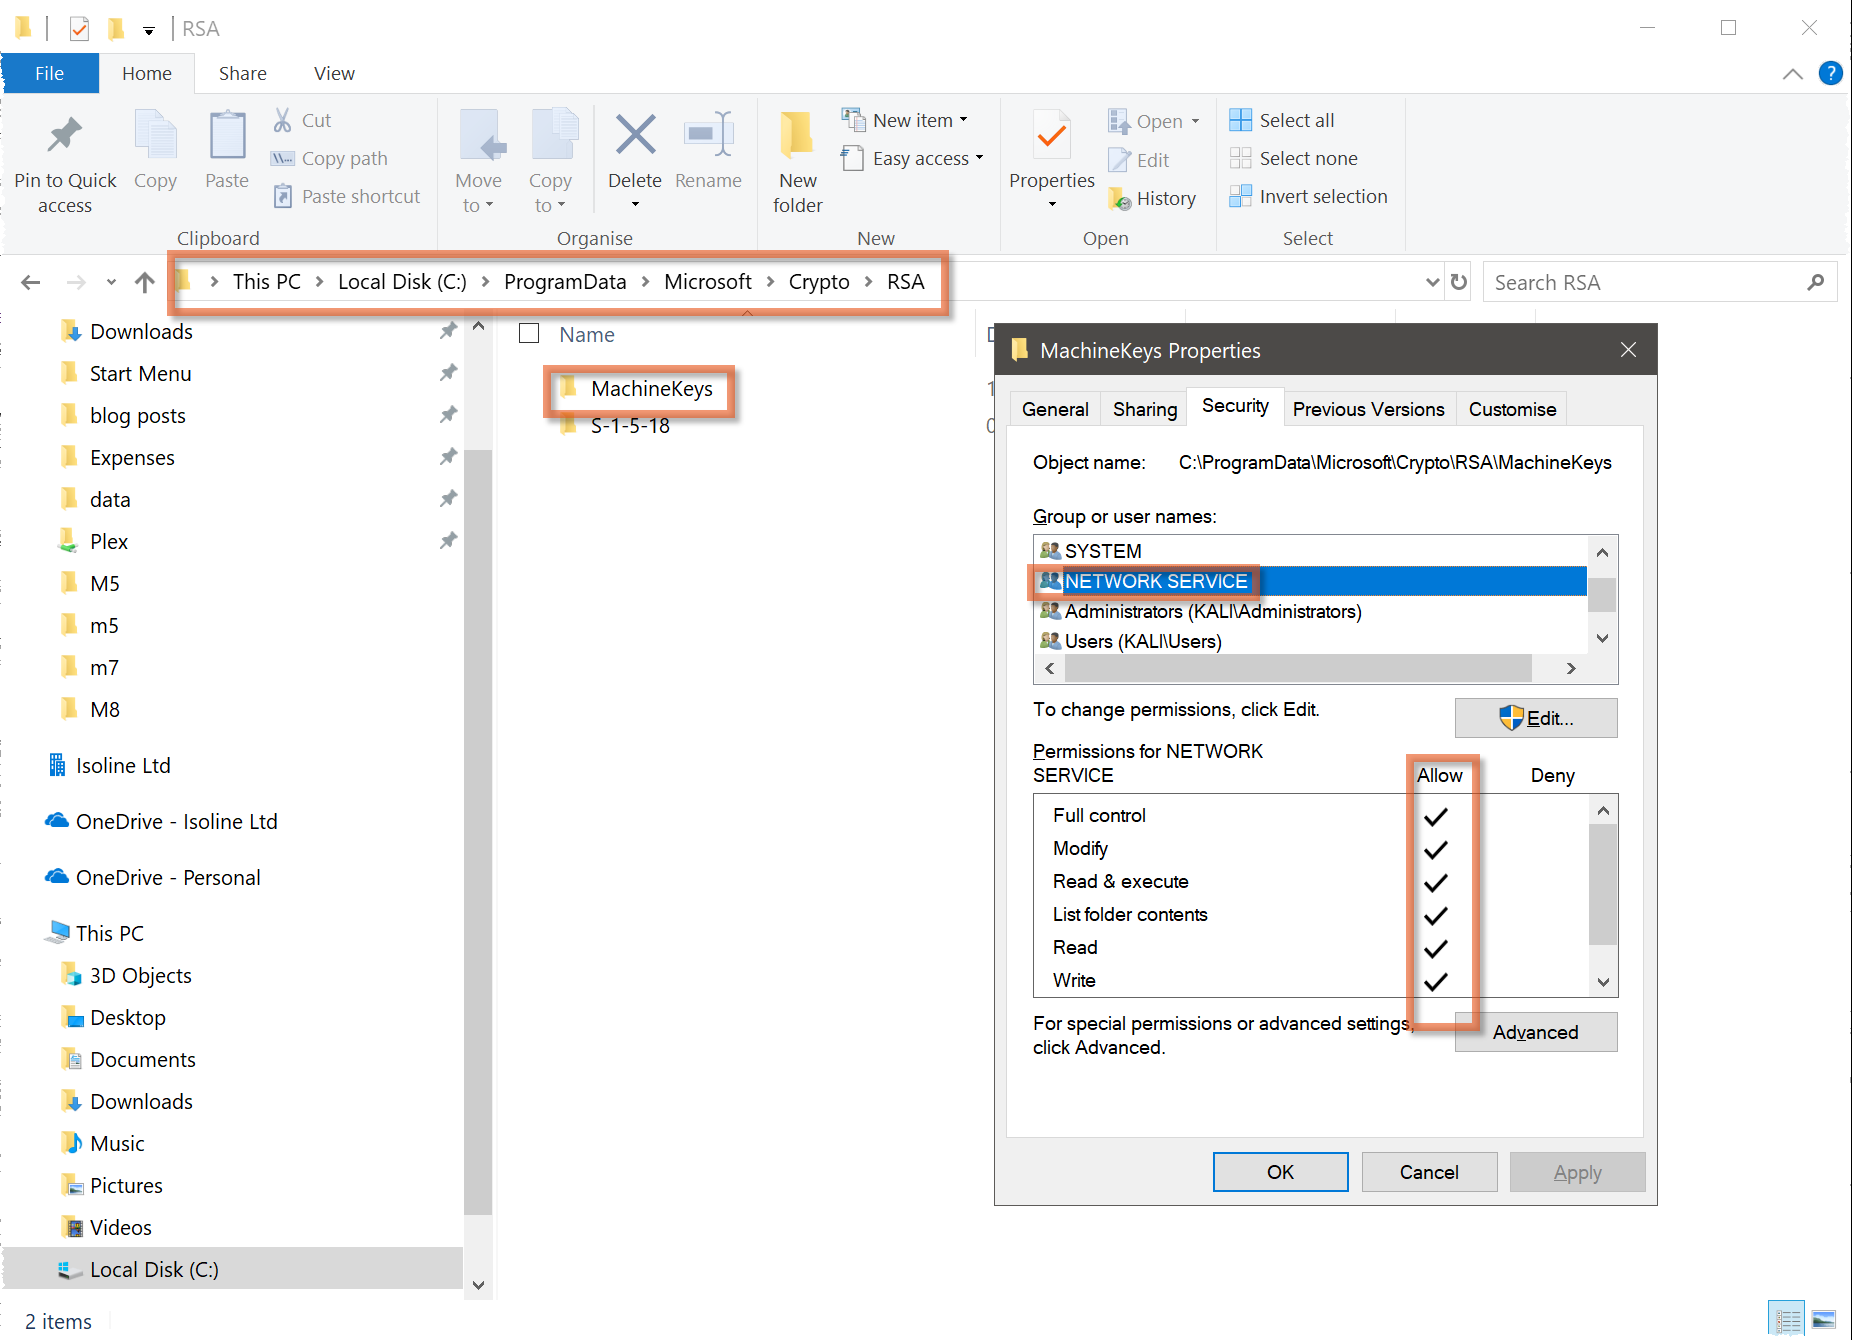Switch to large icons view in status bar
The width and height of the screenshot is (1852, 1340).
click(x=1824, y=1319)
